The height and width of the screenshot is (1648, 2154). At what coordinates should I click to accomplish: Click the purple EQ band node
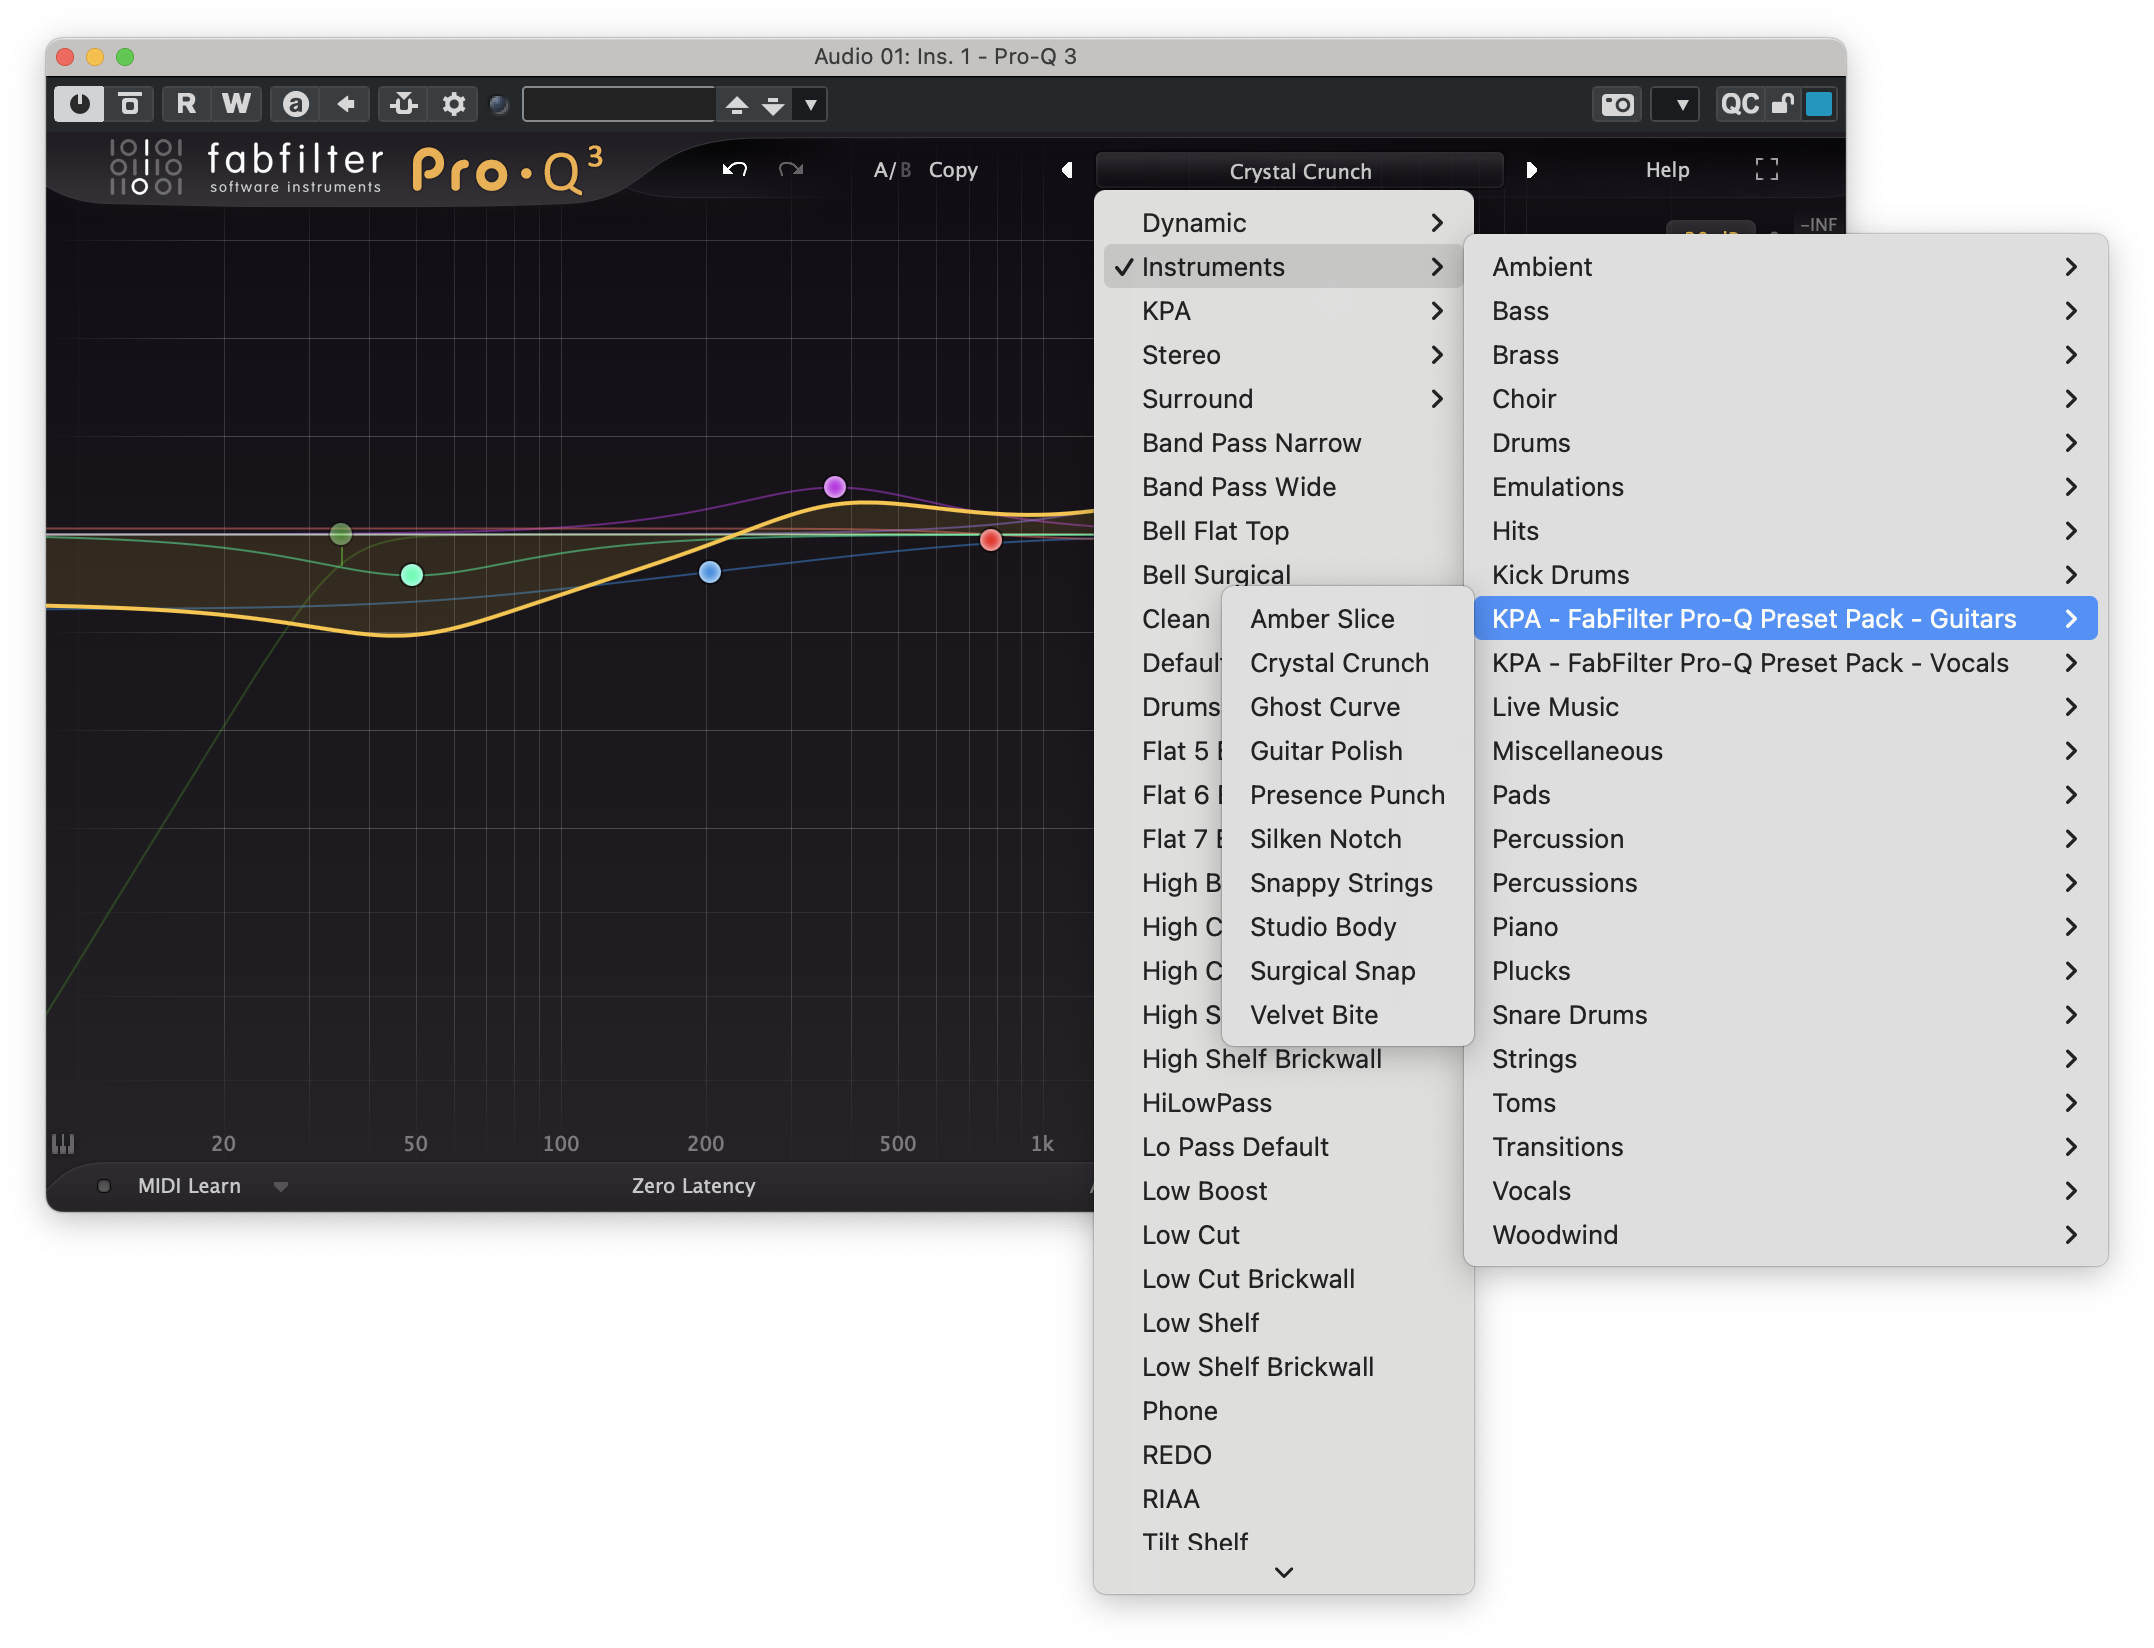834,486
